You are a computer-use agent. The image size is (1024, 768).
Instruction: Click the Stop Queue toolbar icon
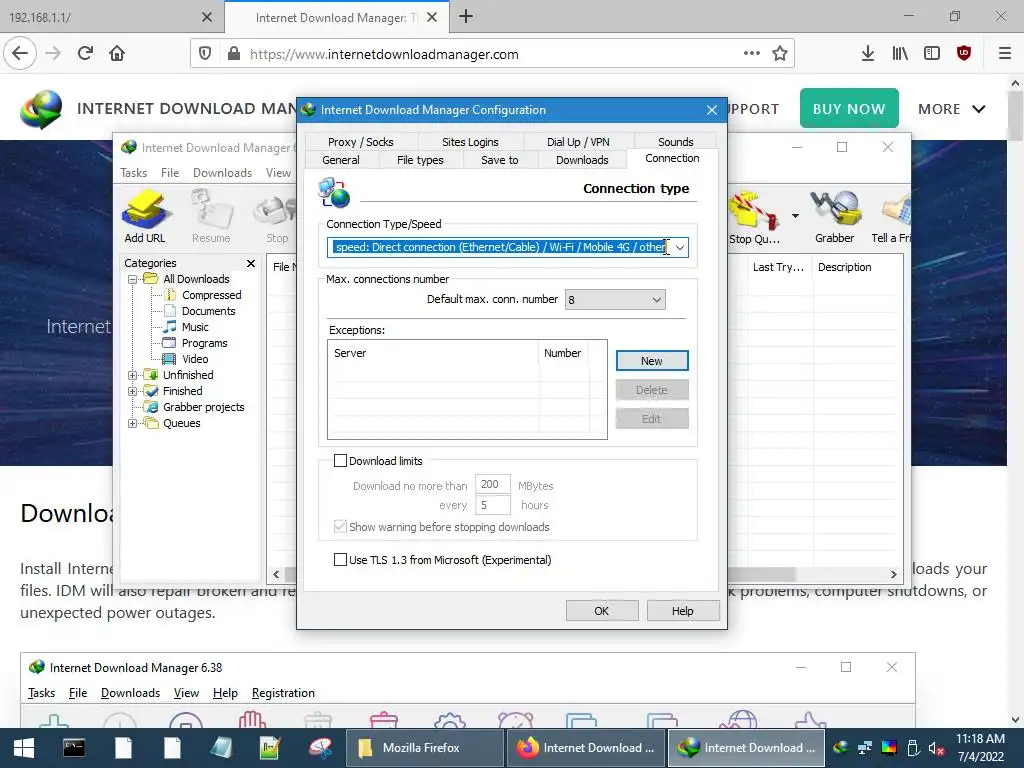[x=754, y=218]
